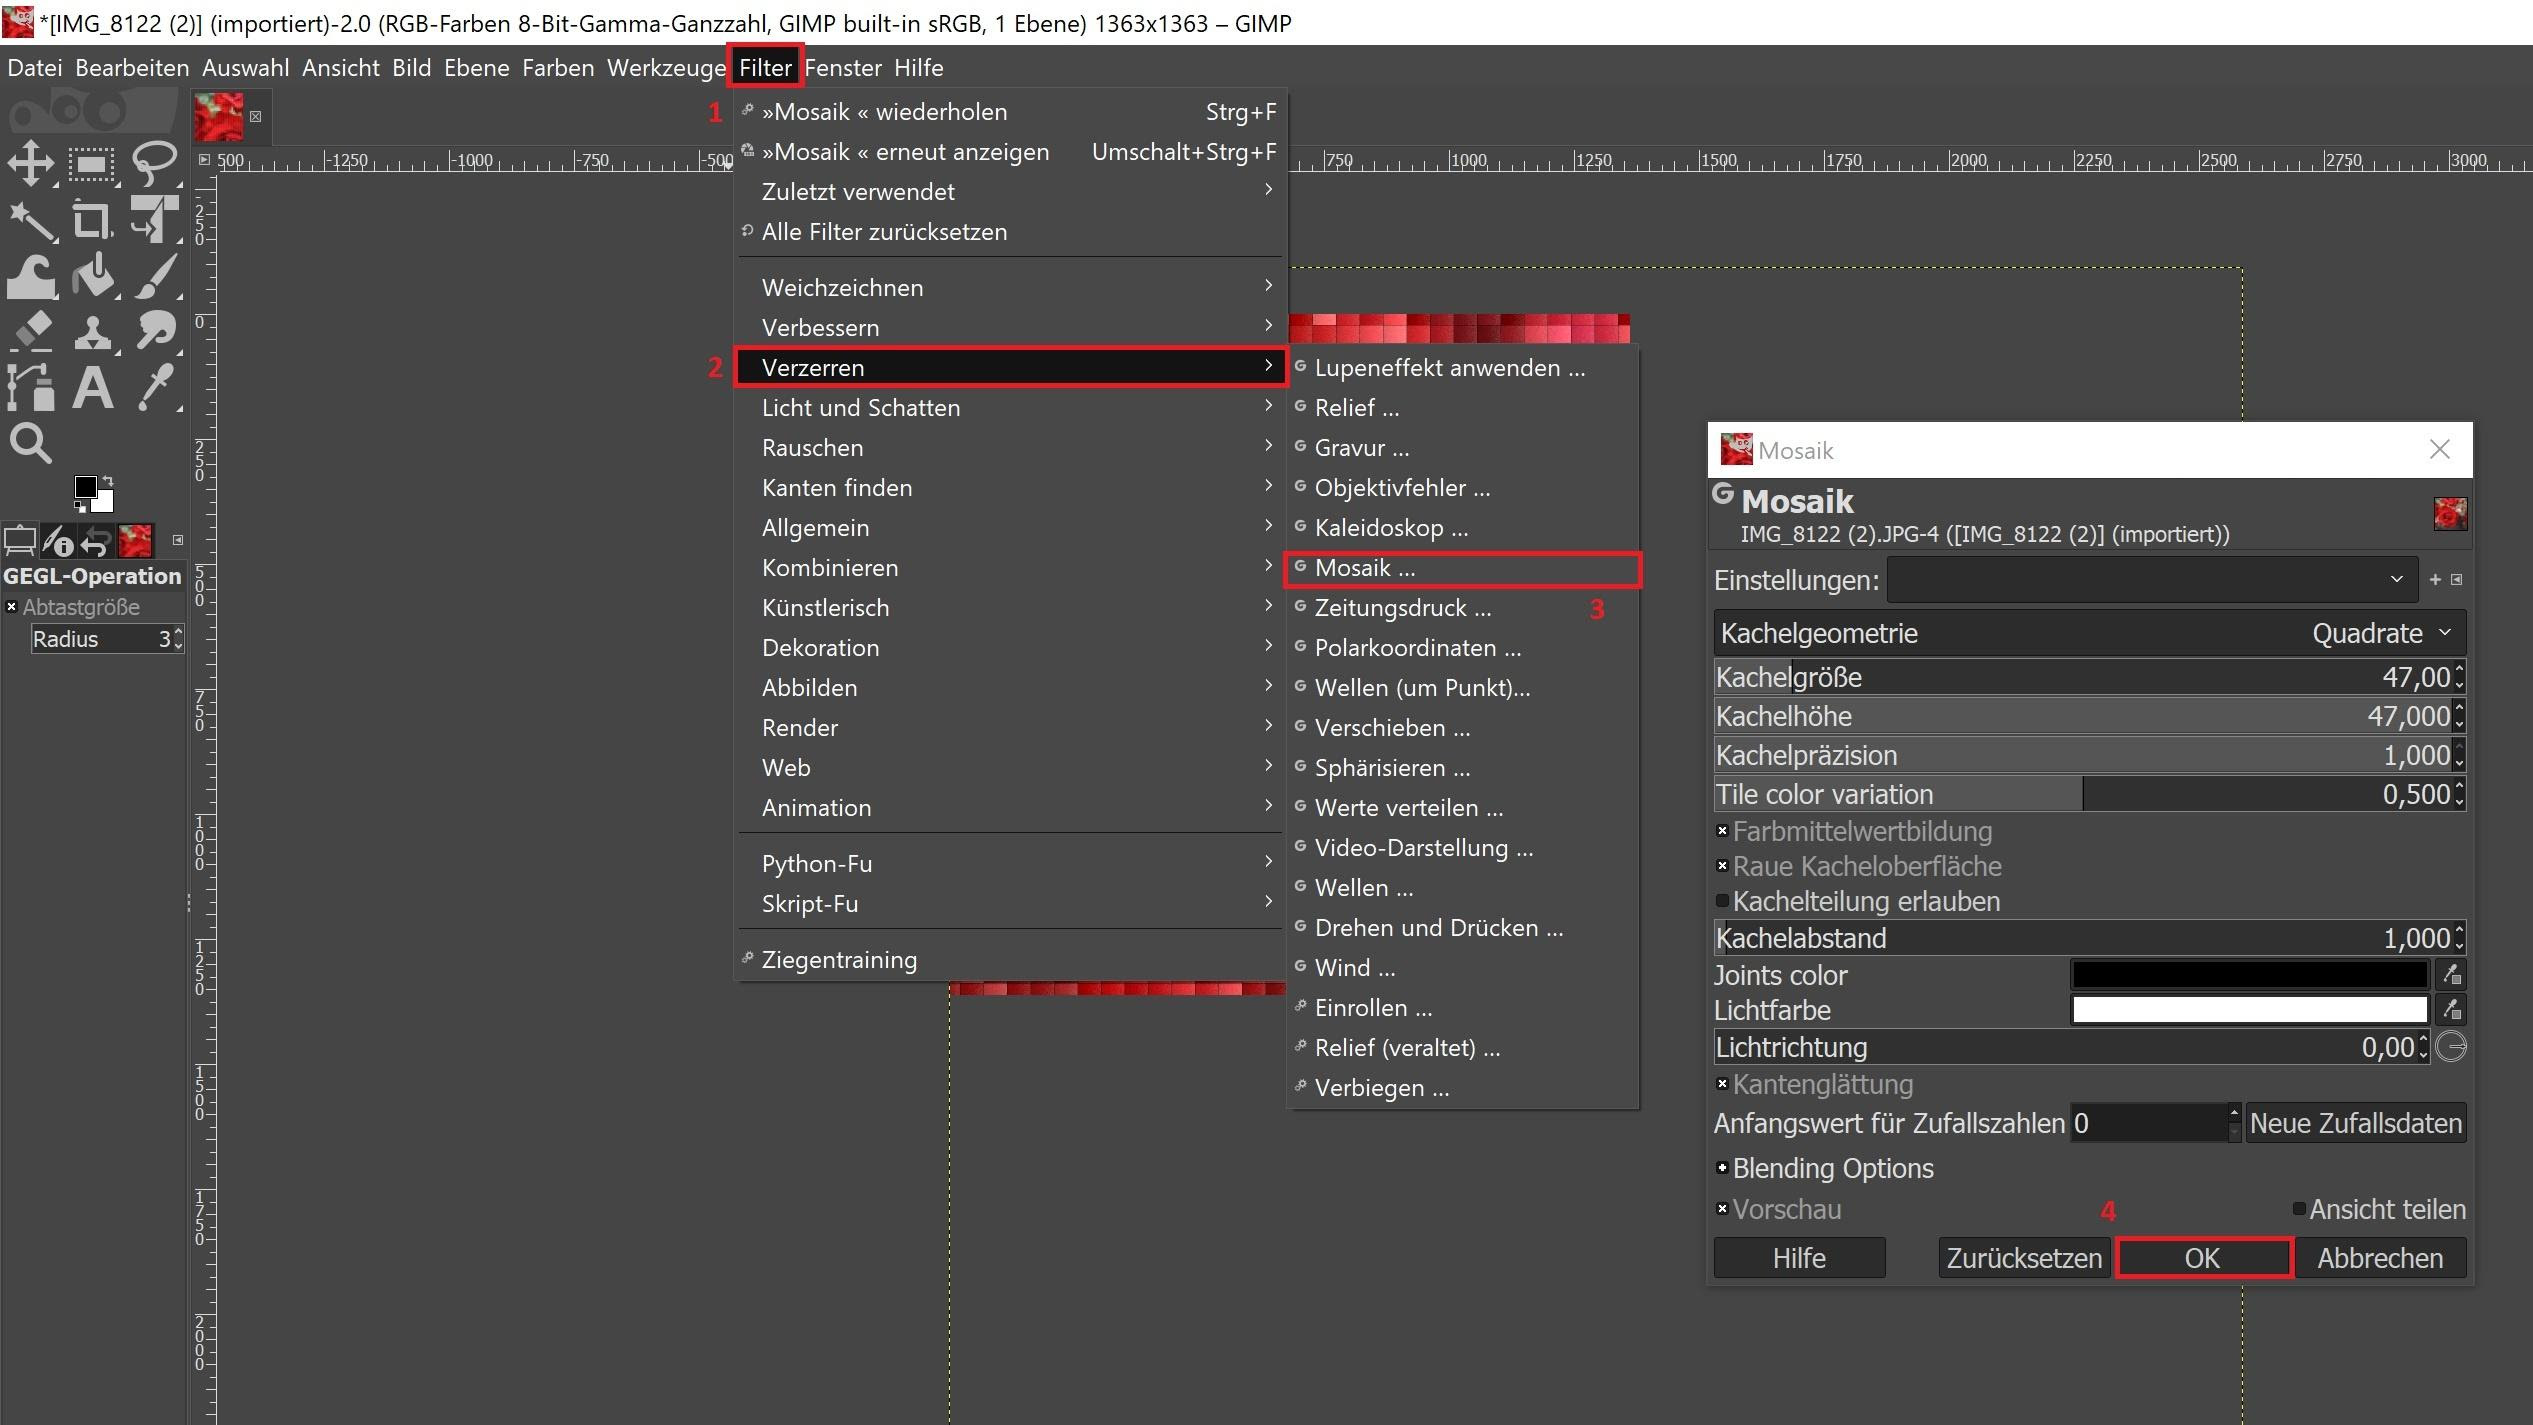This screenshot has height=1425, width=2533.
Task: Select the Color Picker eyedropper tool
Action: [156, 387]
